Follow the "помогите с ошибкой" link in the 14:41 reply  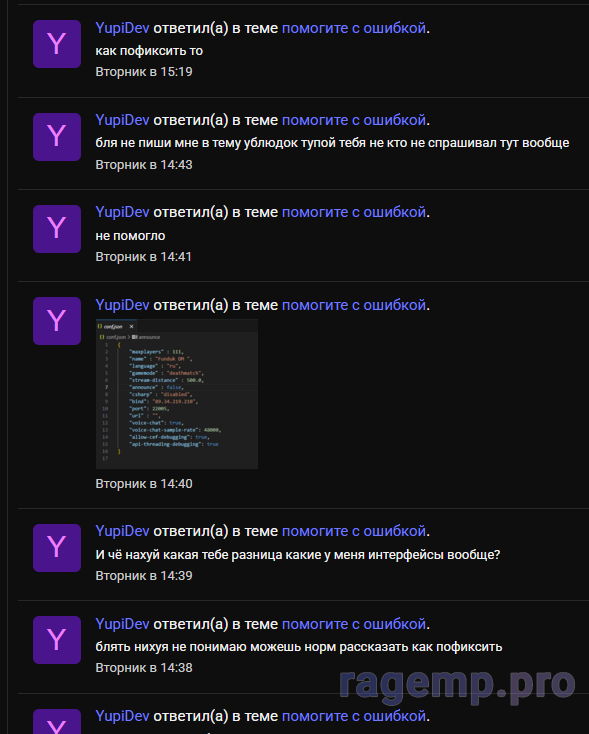tap(354, 212)
